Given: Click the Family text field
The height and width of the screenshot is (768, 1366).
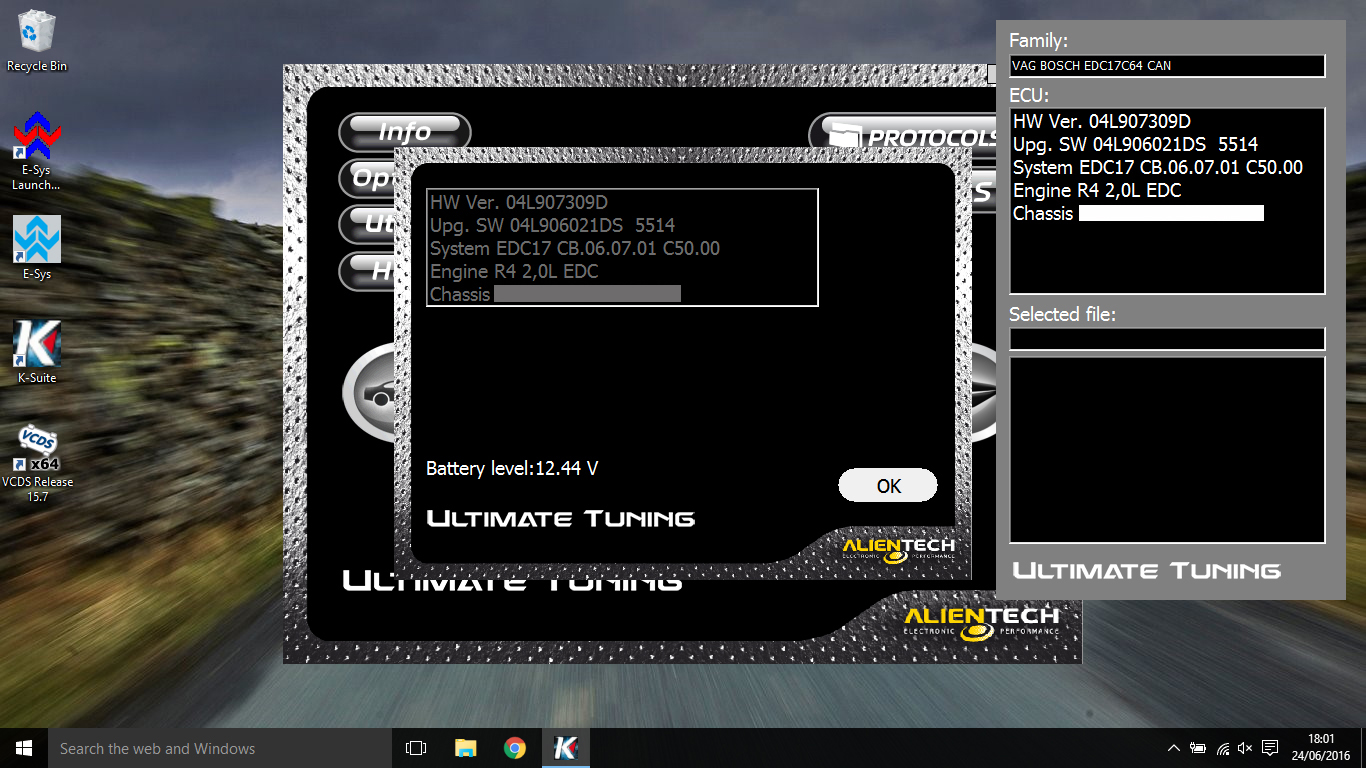Looking at the screenshot, I should coord(1167,66).
